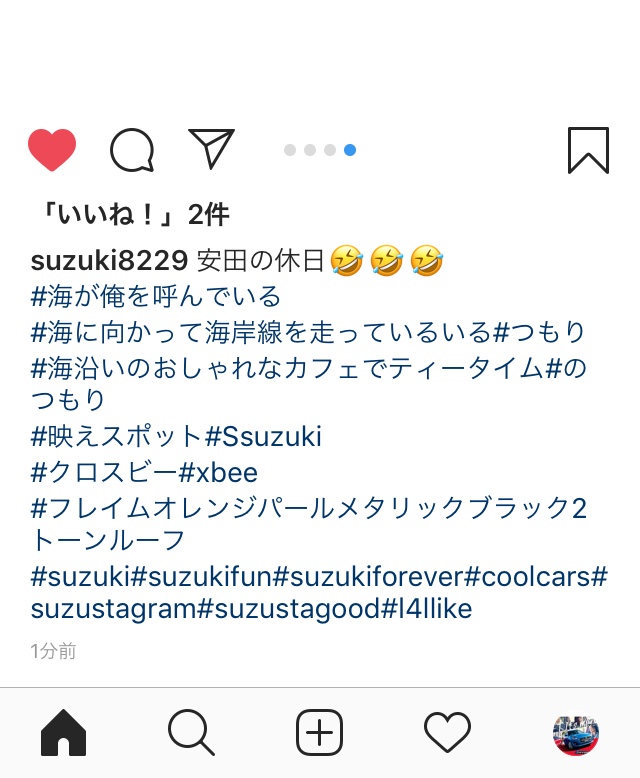The width and height of the screenshot is (640, 778).
Task: Open comments via speech bubble icon
Action: (x=131, y=150)
